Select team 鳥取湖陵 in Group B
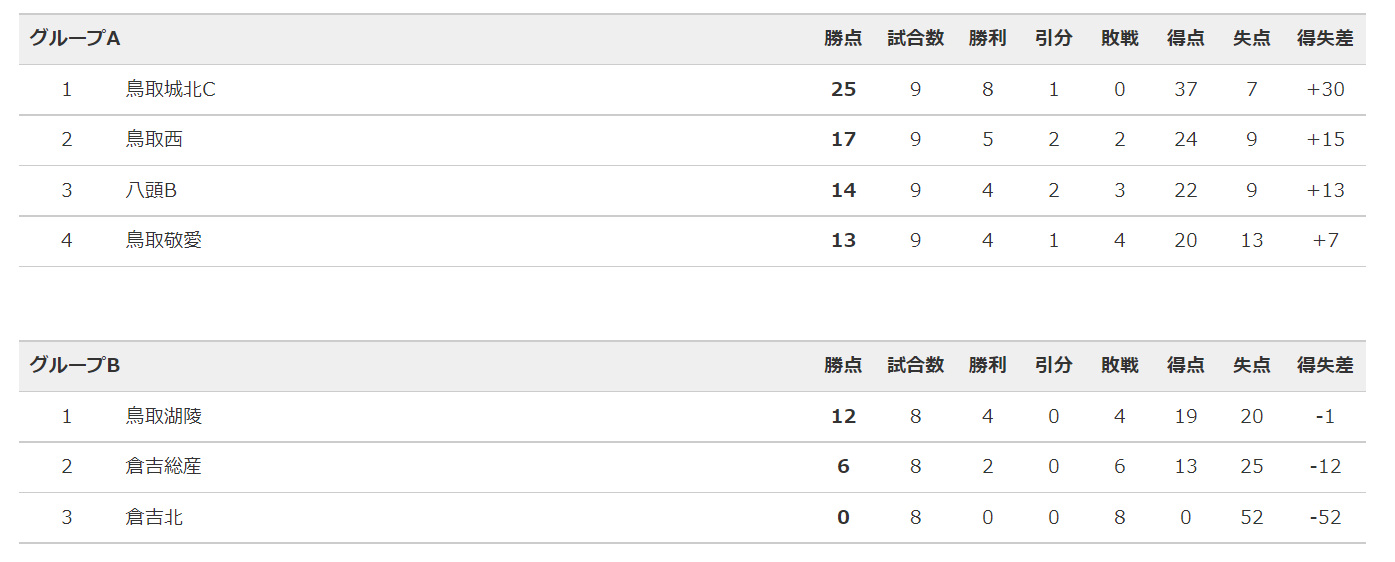The width and height of the screenshot is (1395, 562). point(164,416)
